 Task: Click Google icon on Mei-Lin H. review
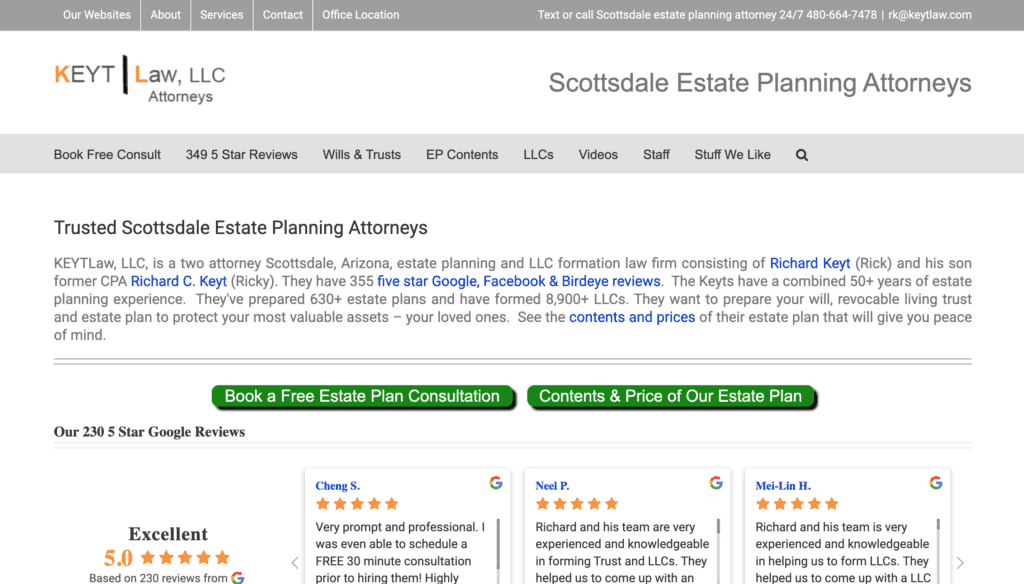936,483
